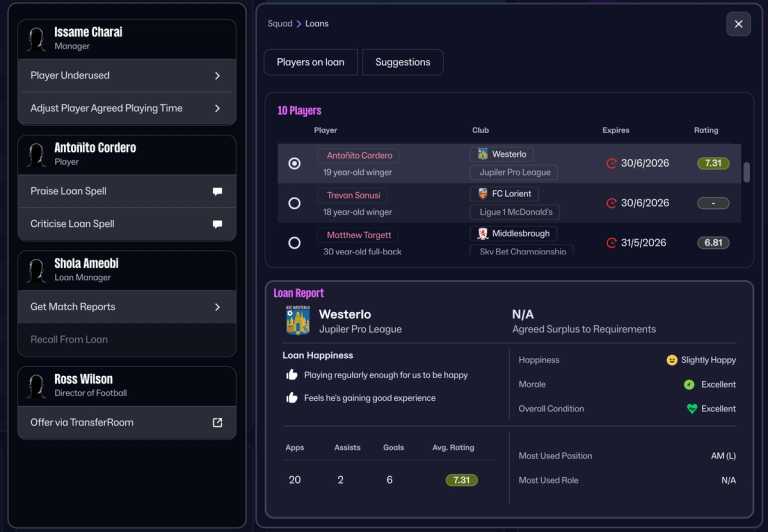Screen dimensions: 768x532
Task: Click Agreed Surplus to Requirements text
Action: click(x=584, y=329)
